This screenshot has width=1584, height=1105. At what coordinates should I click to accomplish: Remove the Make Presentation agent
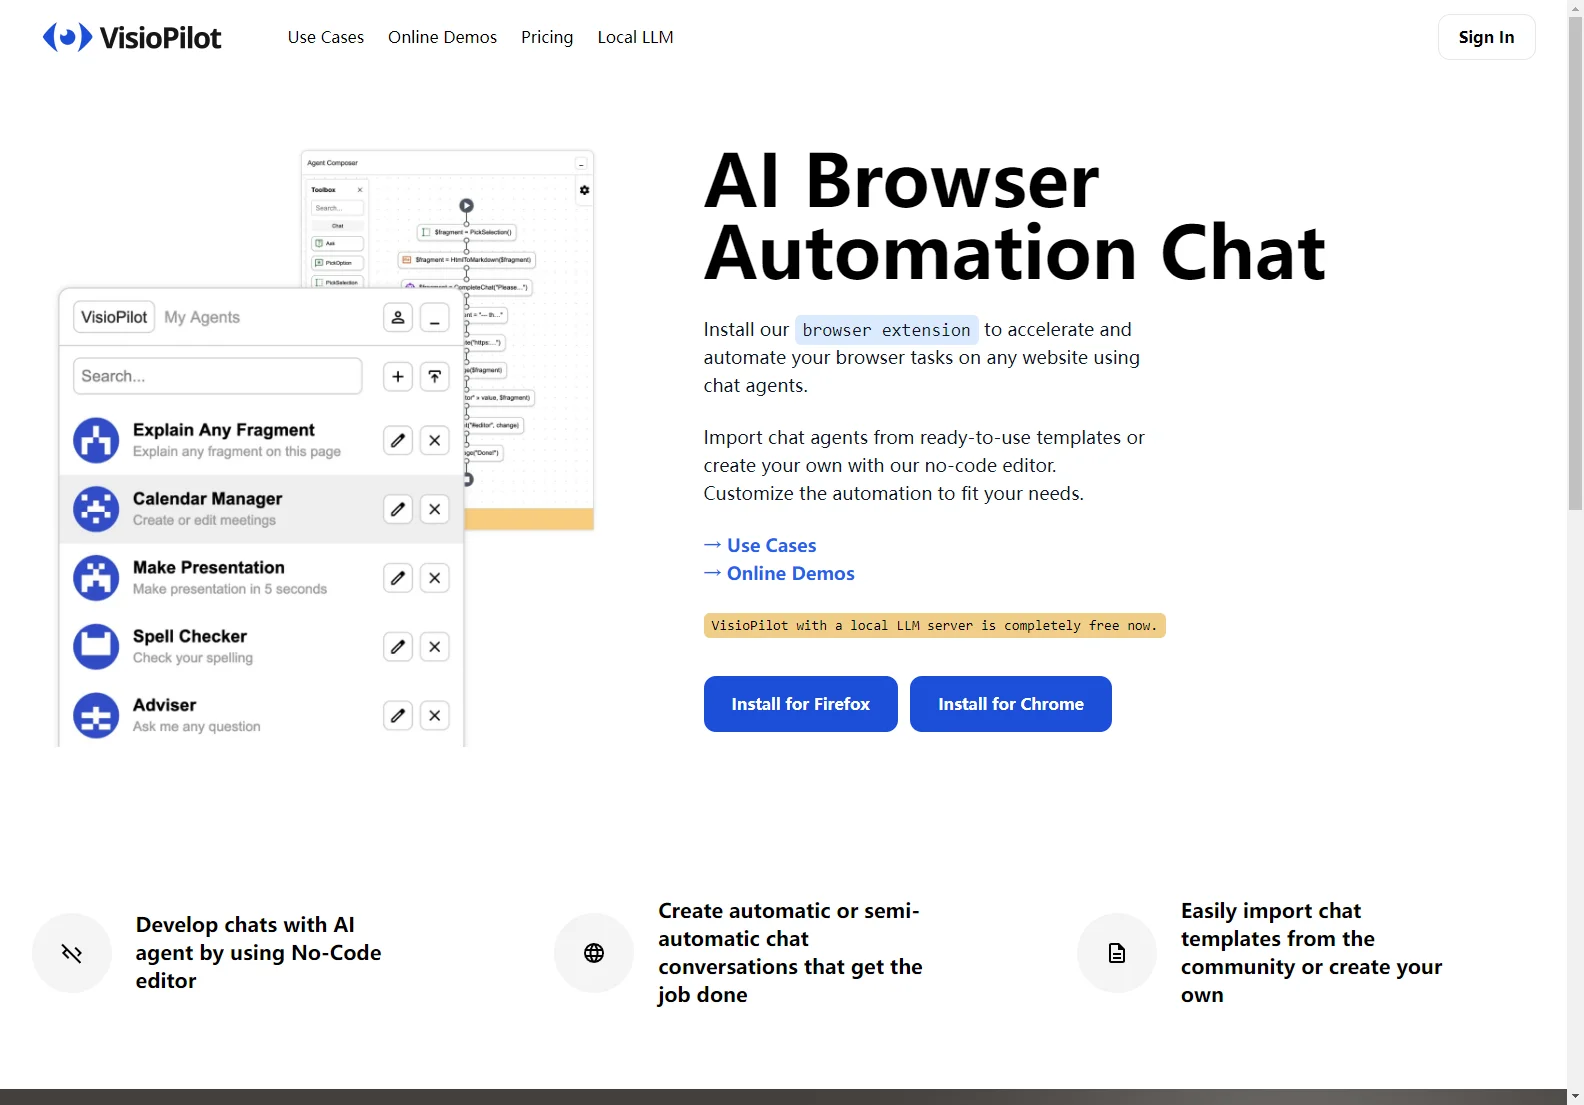tap(435, 578)
